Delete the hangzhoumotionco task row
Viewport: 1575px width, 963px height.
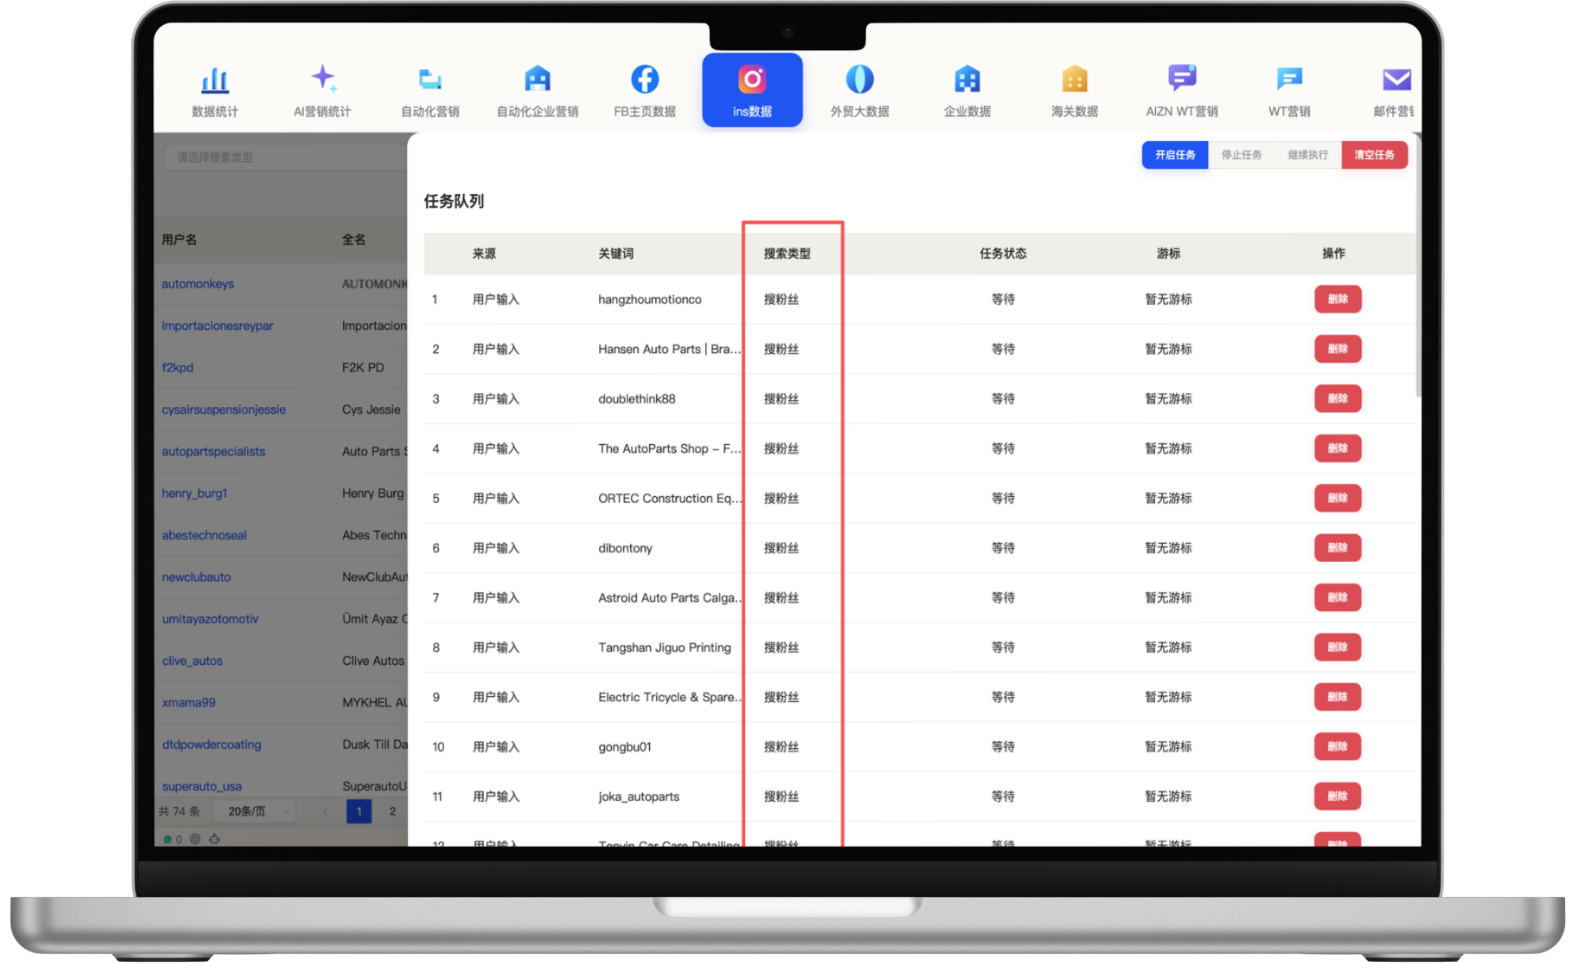1337,299
